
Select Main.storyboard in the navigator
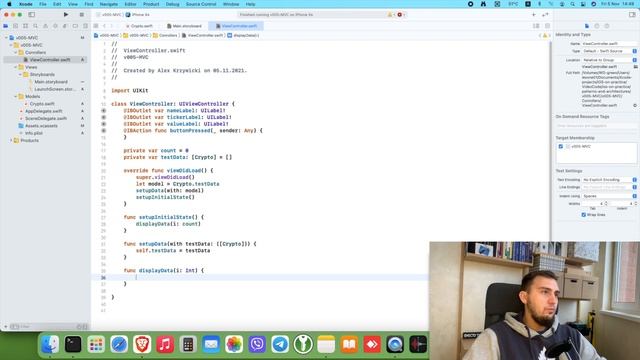click(x=51, y=82)
